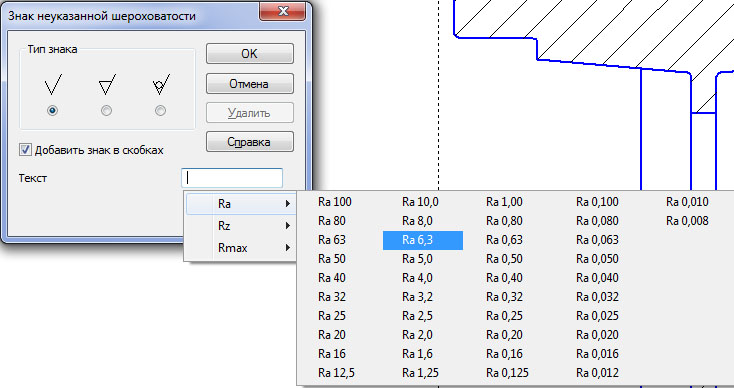The image size is (734, 388).
Task: Click the Справка button
Action: [250, 142]
